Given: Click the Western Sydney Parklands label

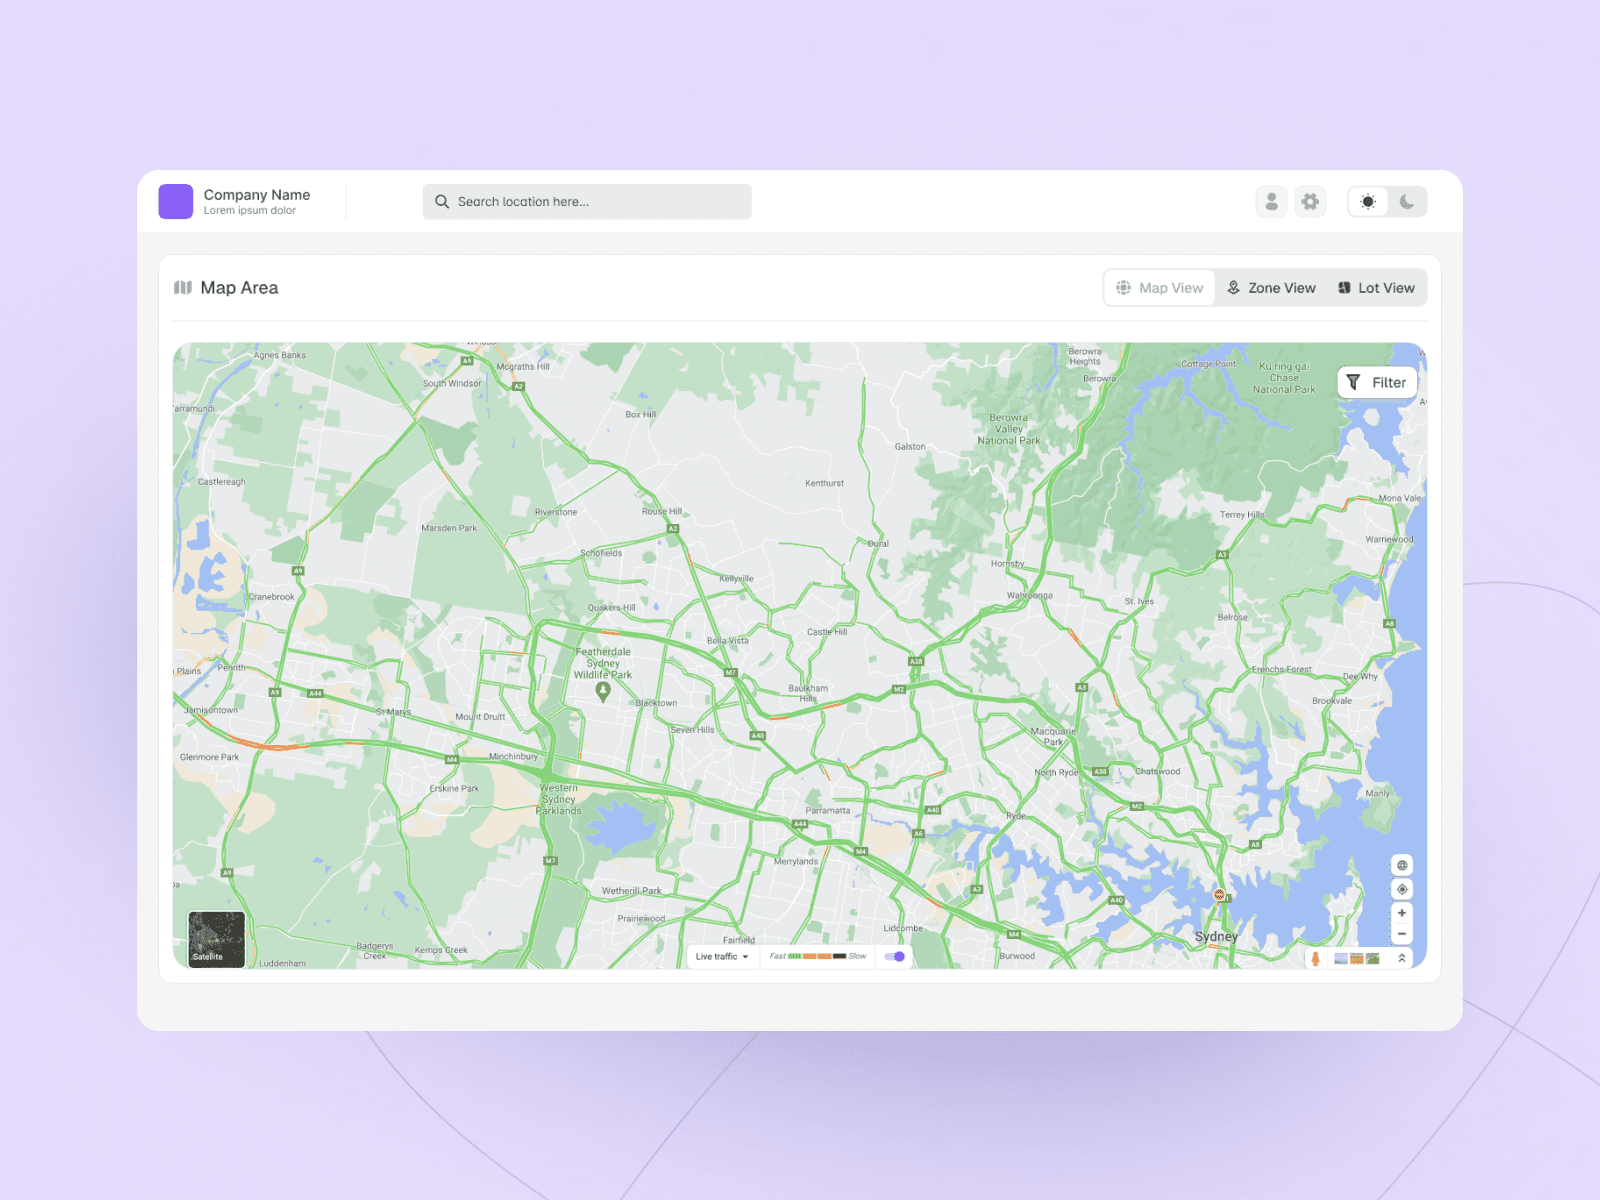Looking at the screenshot, I should 559,799.
